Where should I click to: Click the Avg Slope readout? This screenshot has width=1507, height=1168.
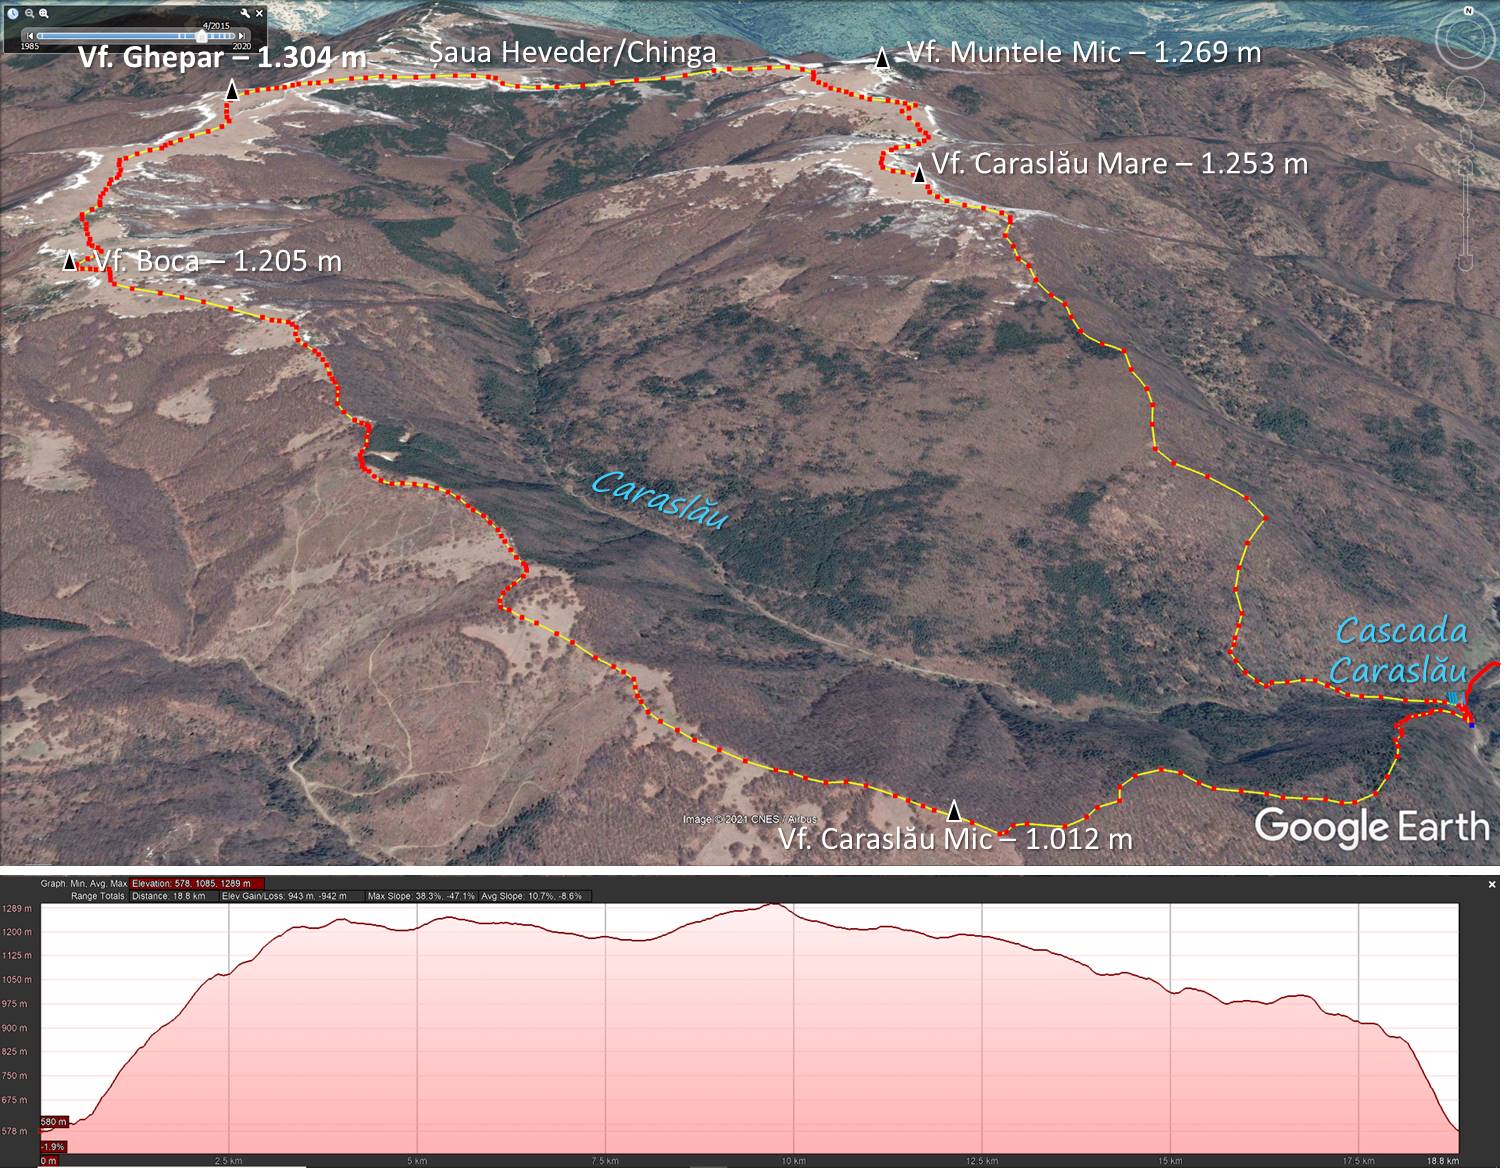pos(536,896)
